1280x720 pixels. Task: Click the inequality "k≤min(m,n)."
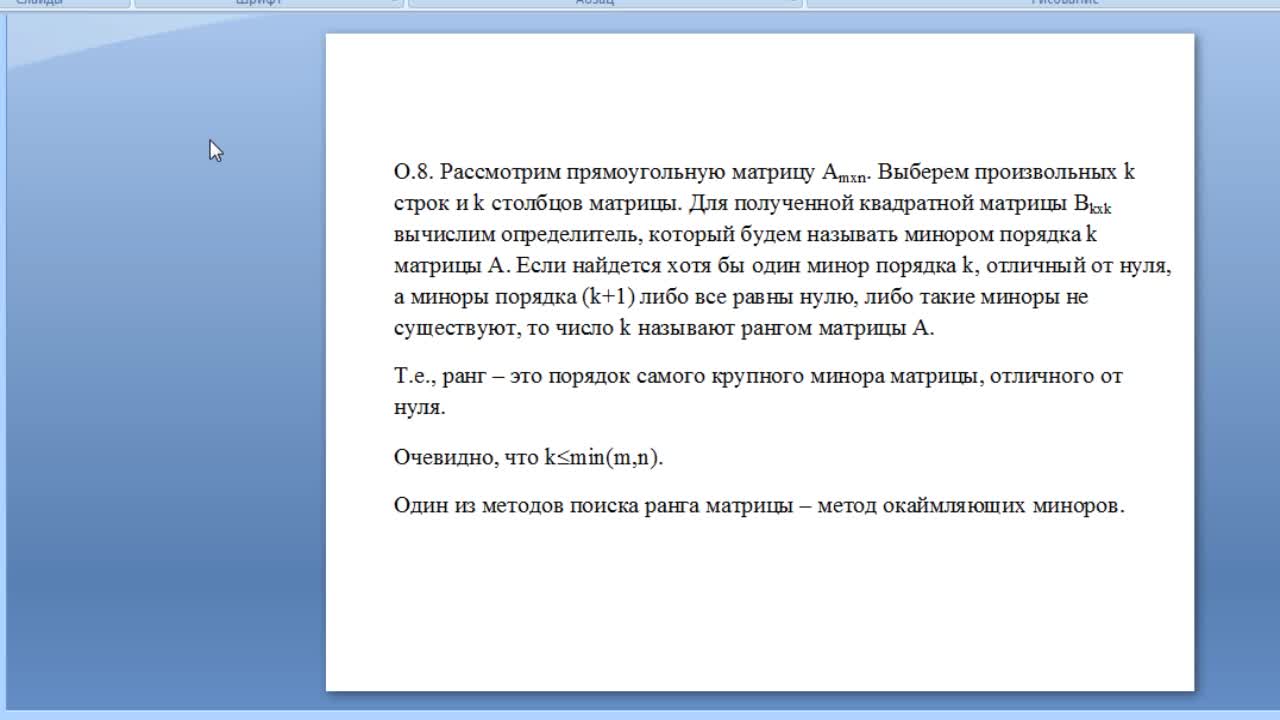[604, 458]
